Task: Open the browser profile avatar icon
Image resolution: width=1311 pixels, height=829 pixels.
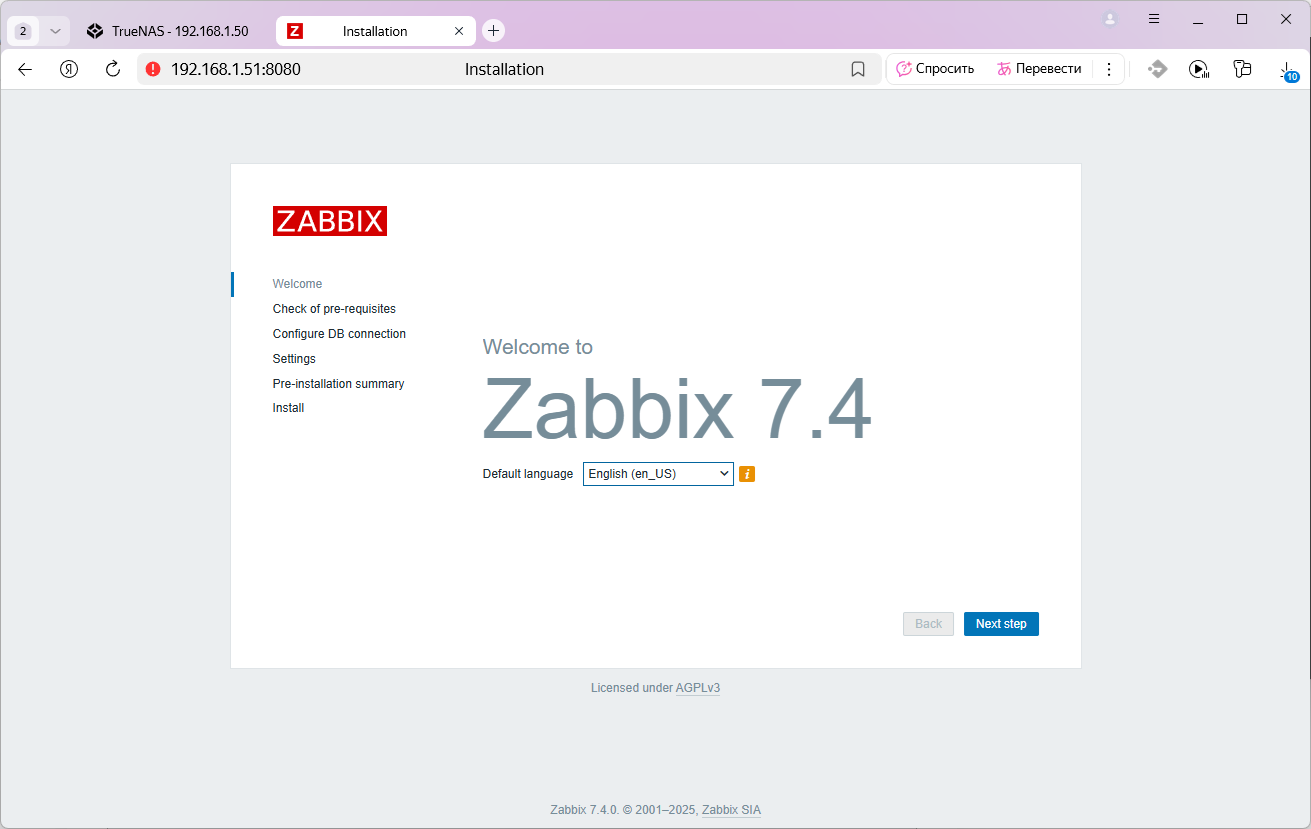Action: 1109,19
